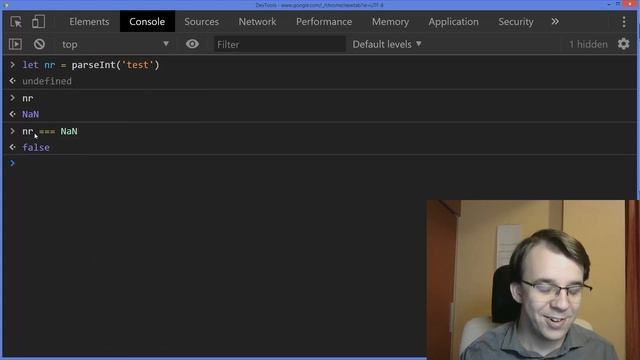Open the Default levels dropdown
This screenshot has height=360, width=640.
coord(387,44)
